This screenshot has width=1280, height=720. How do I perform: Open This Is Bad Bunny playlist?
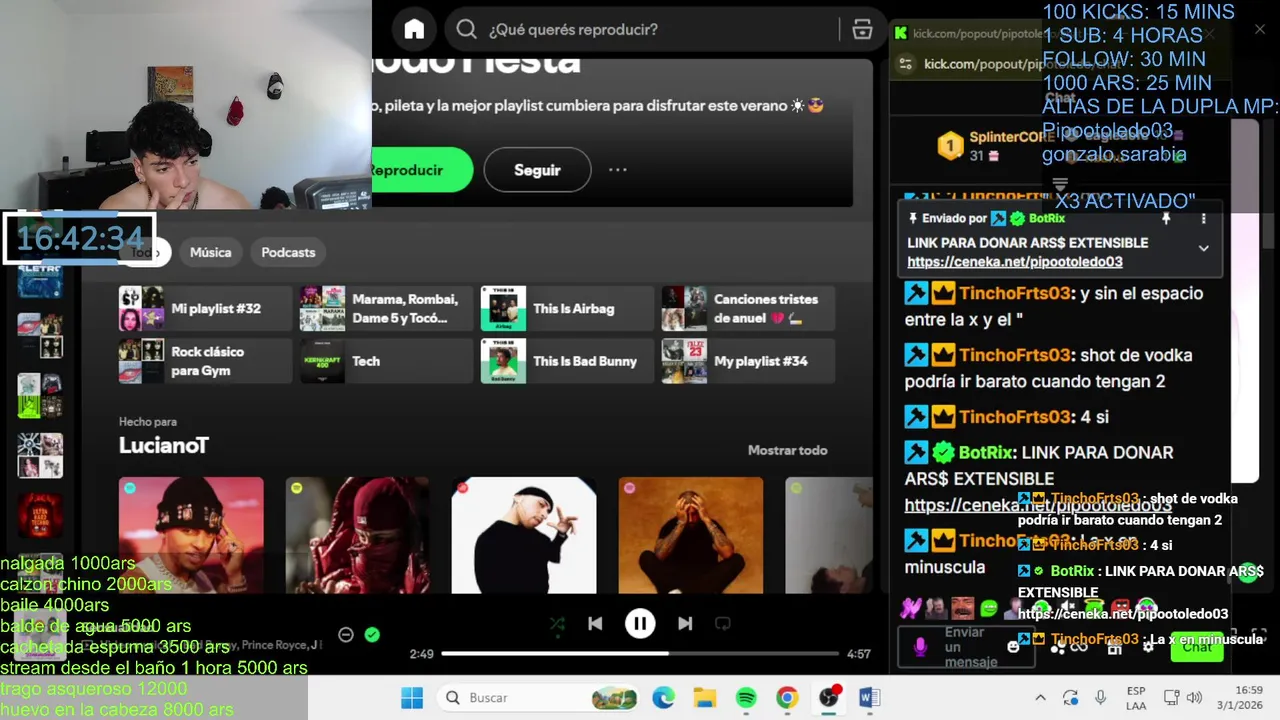tap(567, 361)
